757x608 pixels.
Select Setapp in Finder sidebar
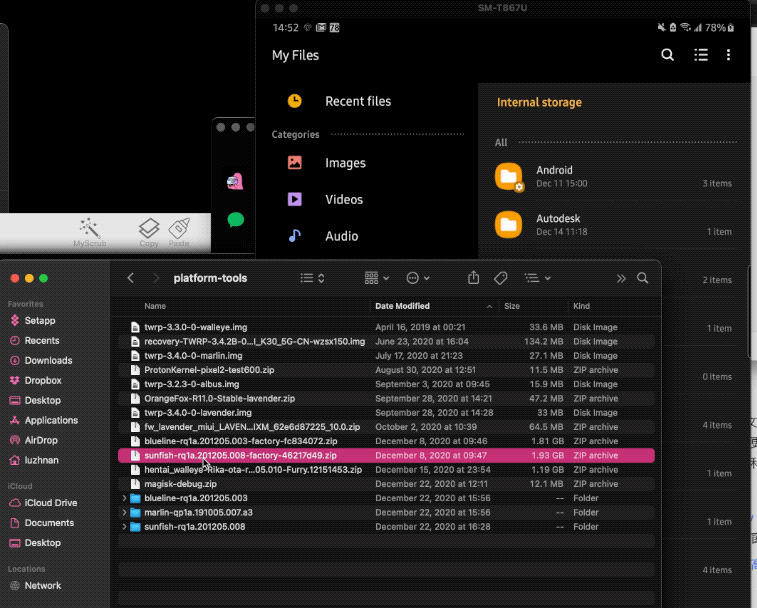[32, 321]
